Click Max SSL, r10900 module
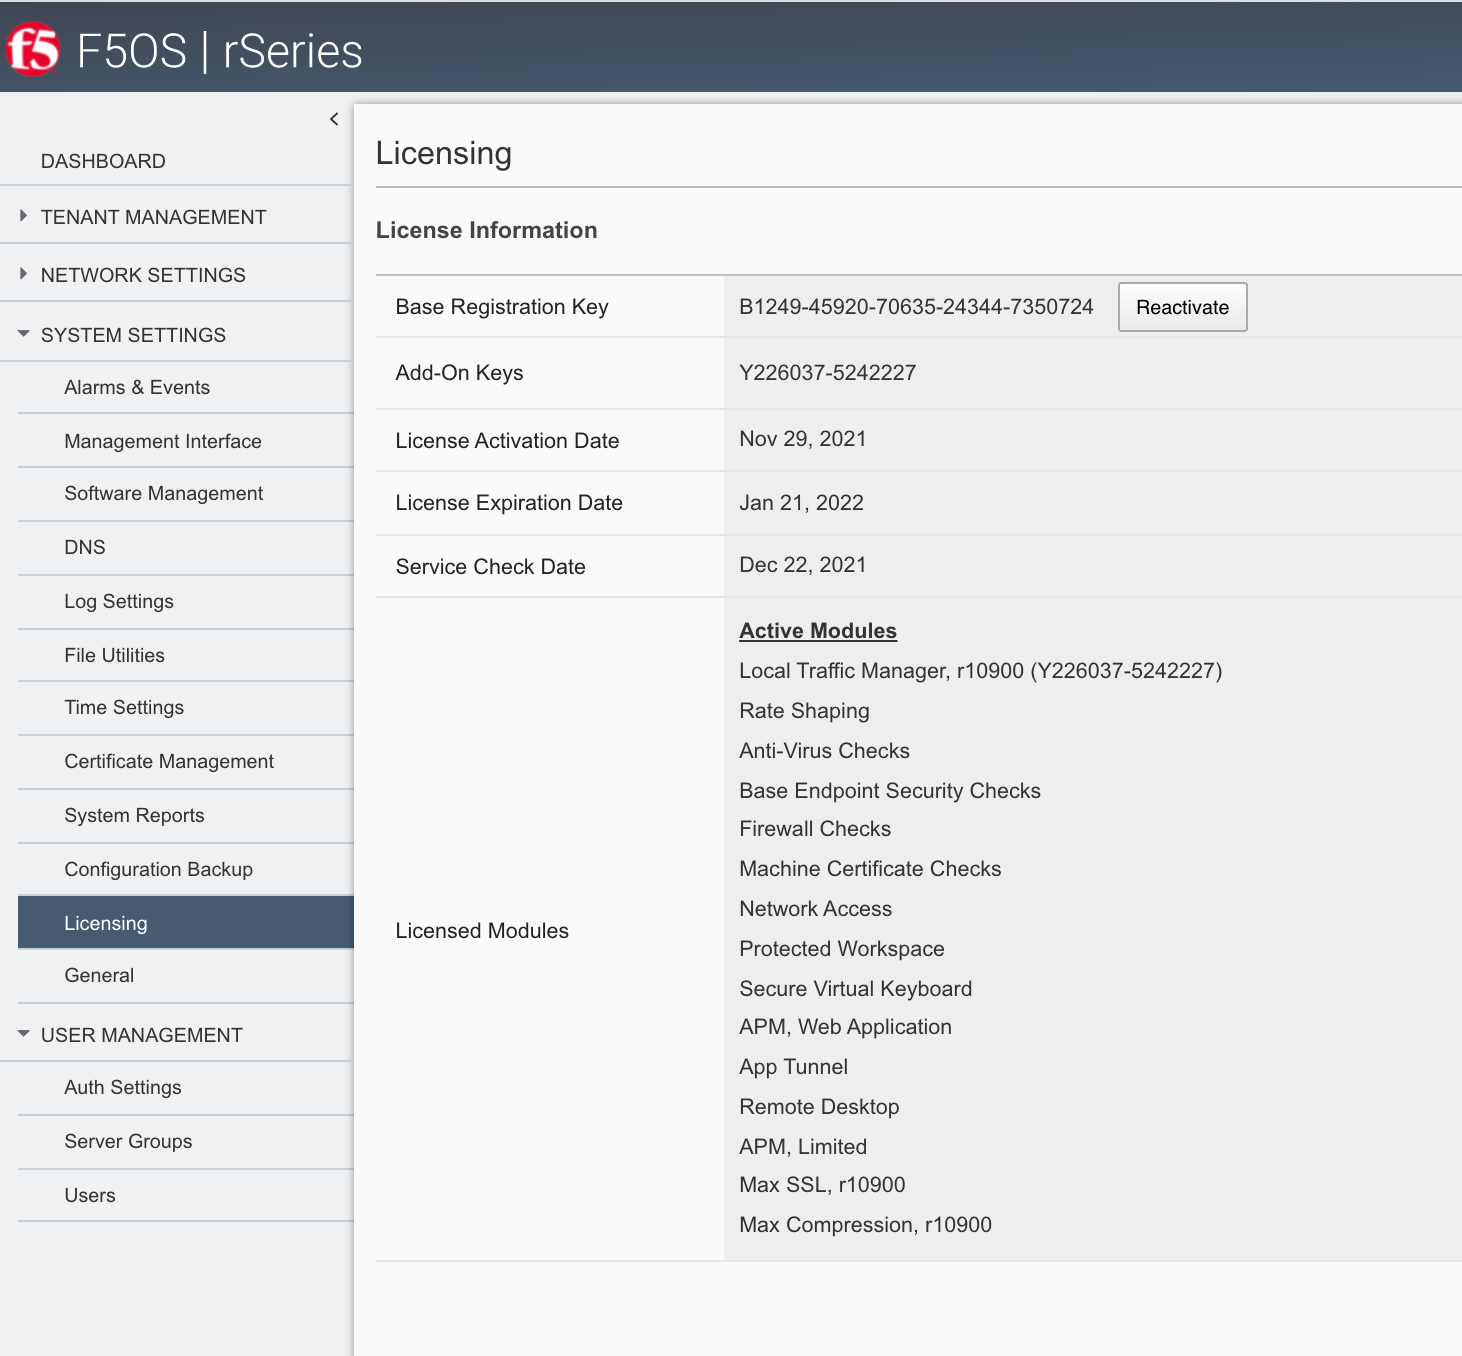Screen dimensions: 1462x1356 point(822,1185)
